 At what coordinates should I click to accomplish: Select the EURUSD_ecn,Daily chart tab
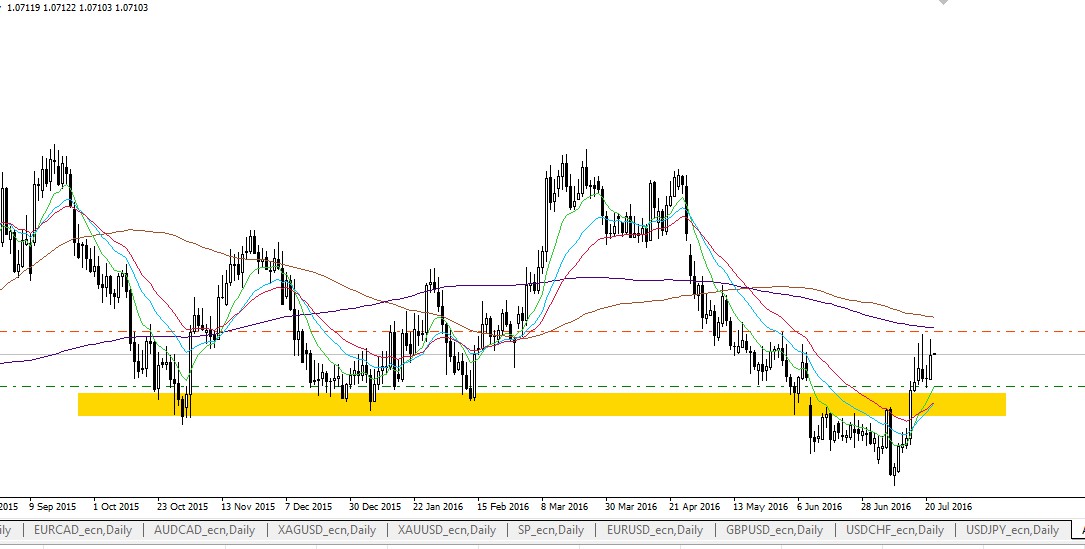(x=655, y=530)
